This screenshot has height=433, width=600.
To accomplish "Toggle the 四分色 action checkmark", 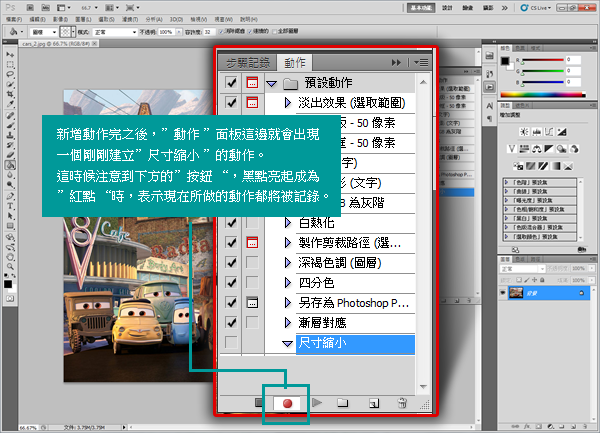I will 231,282.
